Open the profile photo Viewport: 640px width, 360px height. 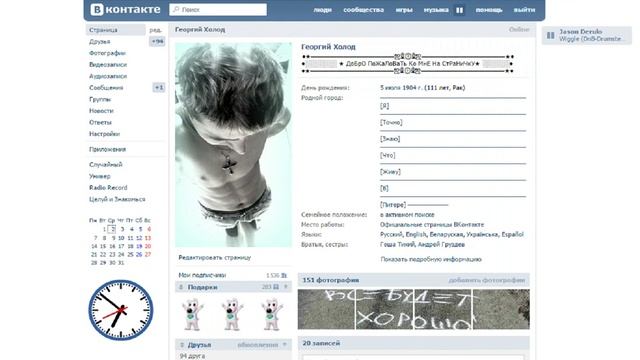pyautogui.click(x=233, y=145)
